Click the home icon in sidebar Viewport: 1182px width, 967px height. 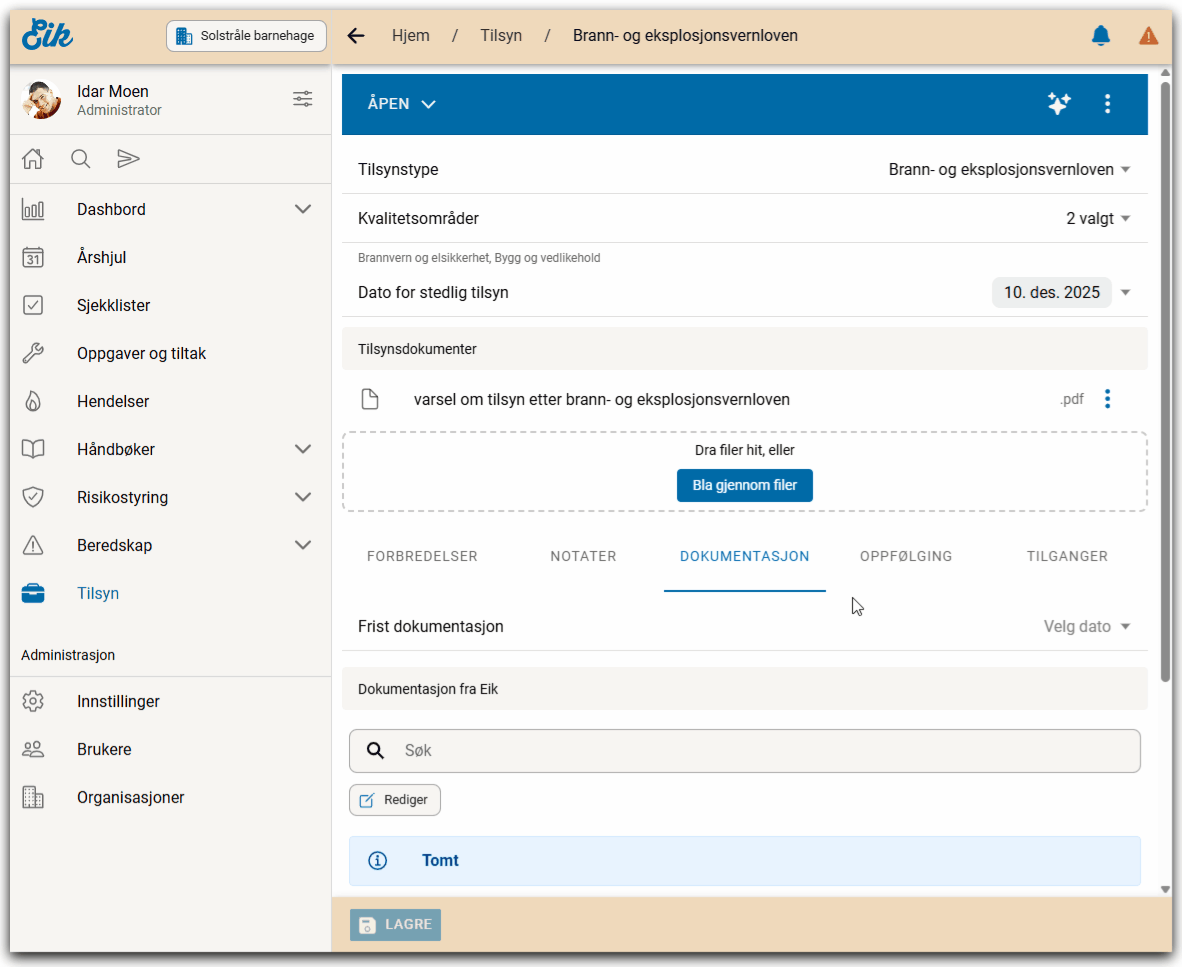[33, 158]
